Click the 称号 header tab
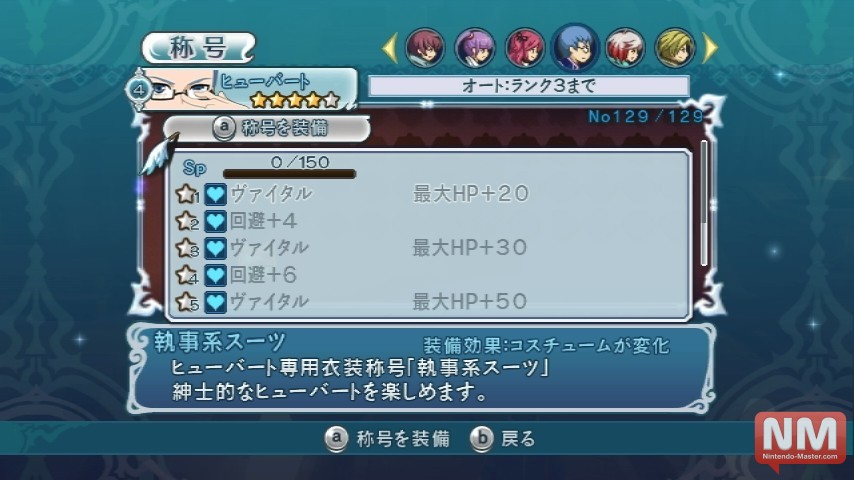Viewport: 854px width, 480px height. point(198,48)
